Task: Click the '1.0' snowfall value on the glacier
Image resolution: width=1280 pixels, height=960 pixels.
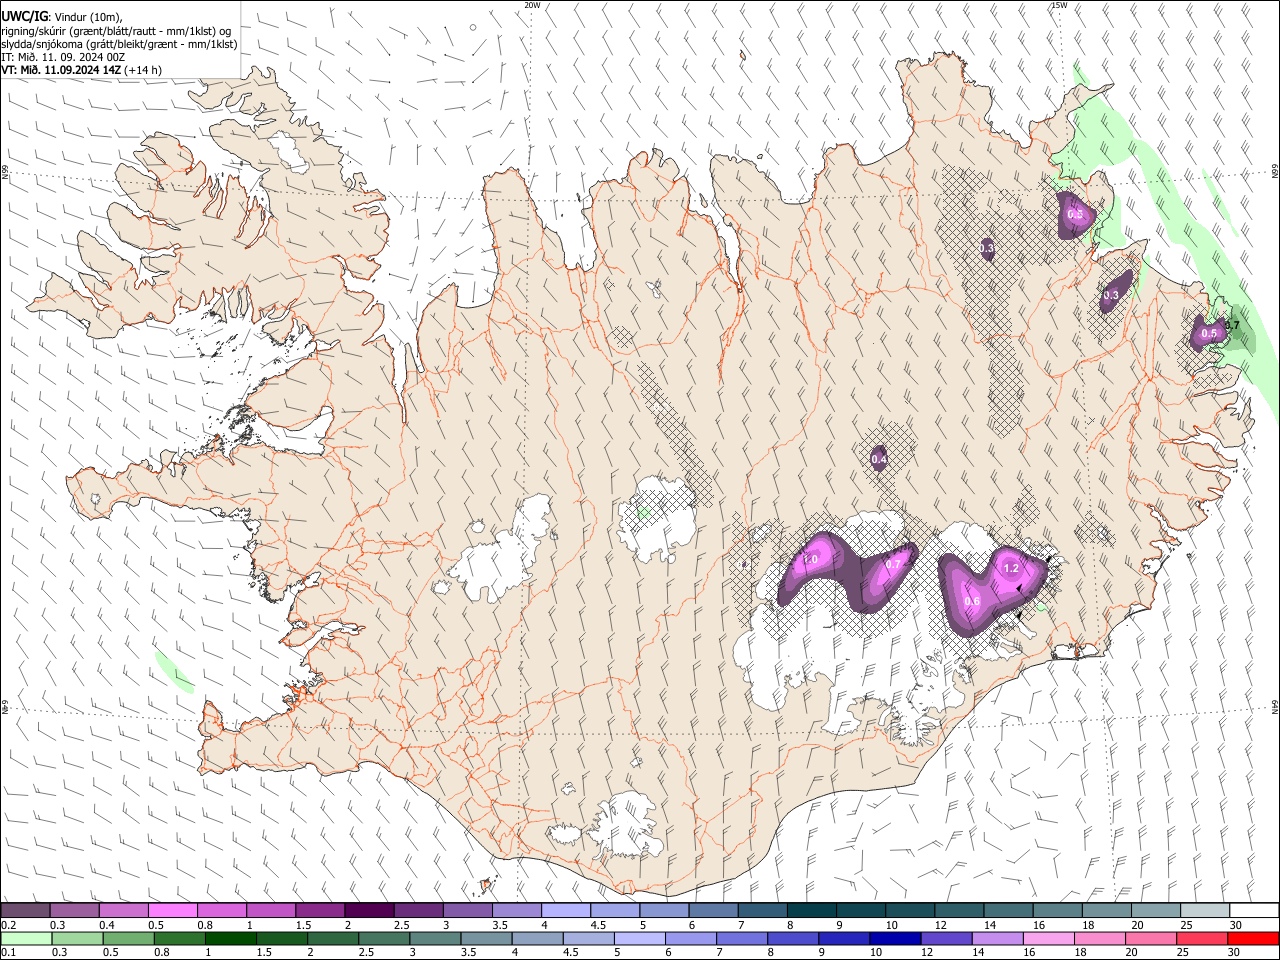Action: 810,560
